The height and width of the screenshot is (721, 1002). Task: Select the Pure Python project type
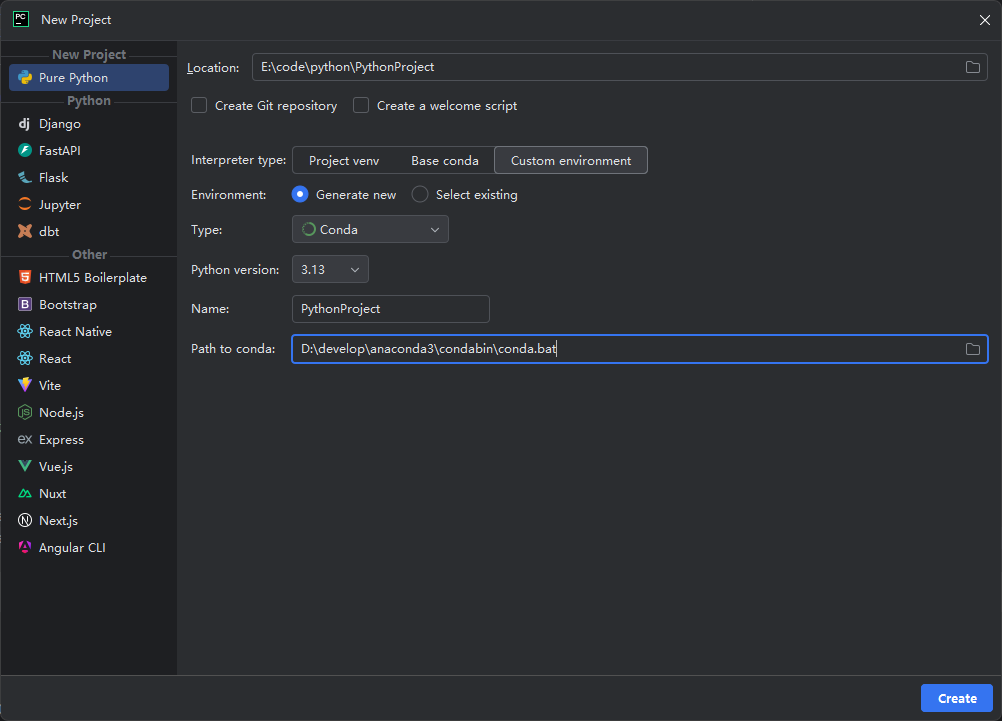[x=89, y=77]
